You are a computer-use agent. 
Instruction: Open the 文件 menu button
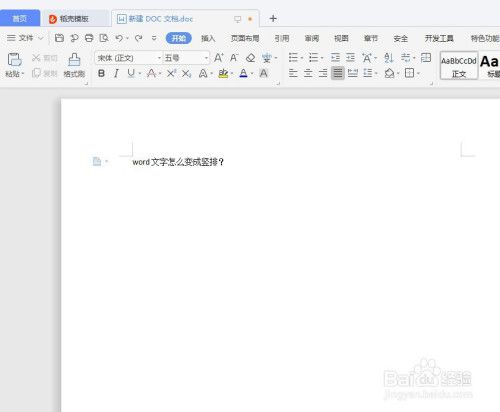coord(25,38)
